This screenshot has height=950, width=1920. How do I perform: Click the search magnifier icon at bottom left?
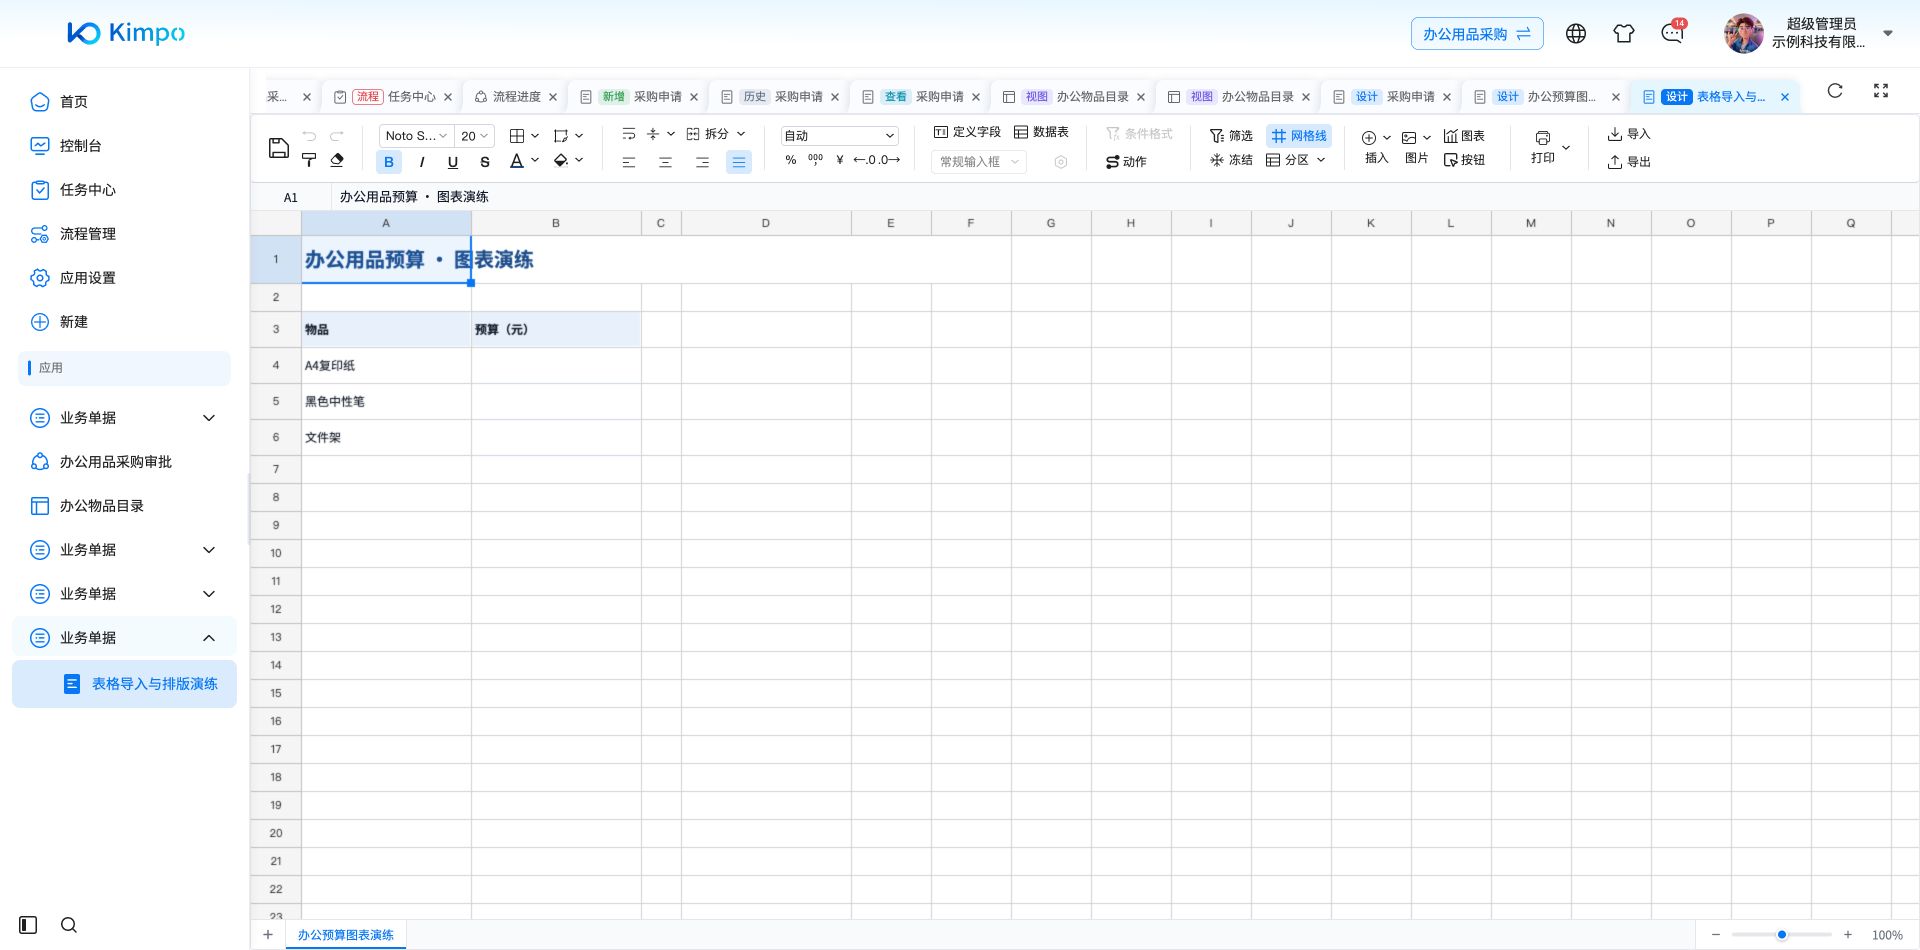[69, 925]
